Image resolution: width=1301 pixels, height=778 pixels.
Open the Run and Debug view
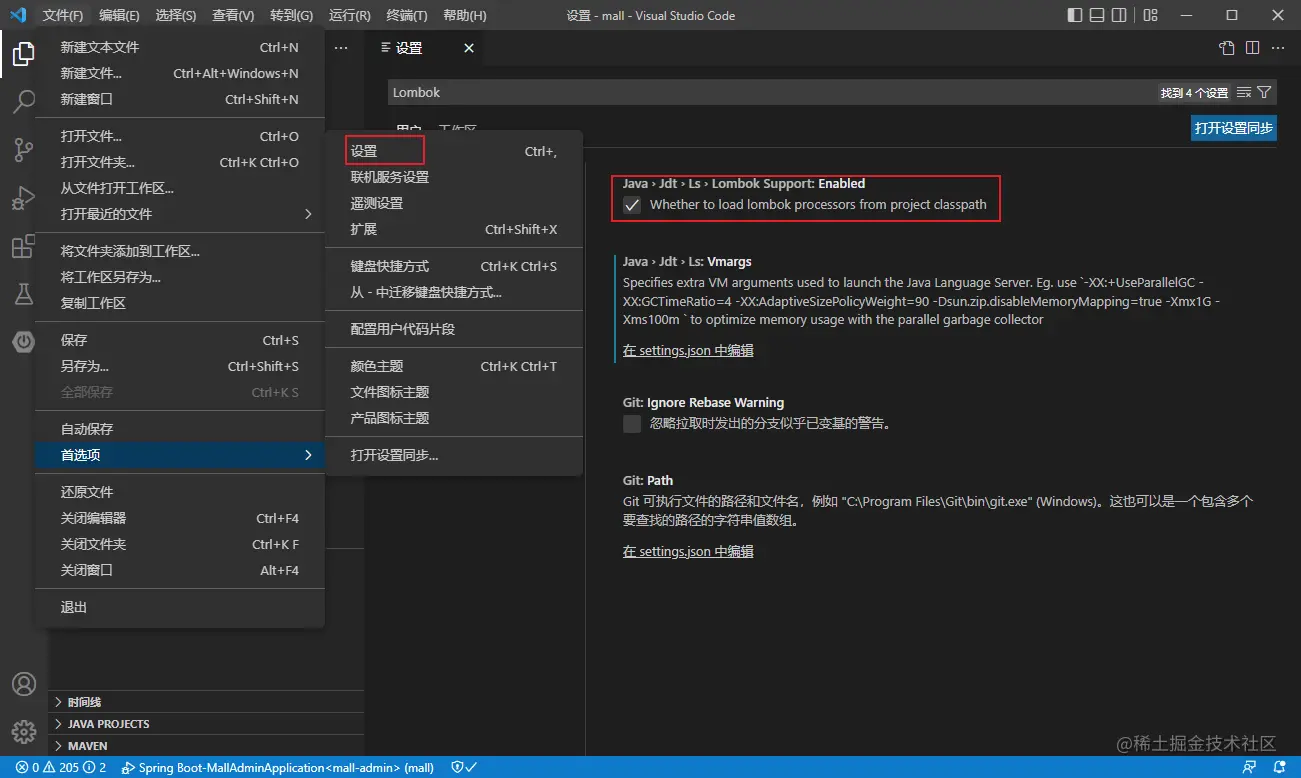[x=23, y=198]
